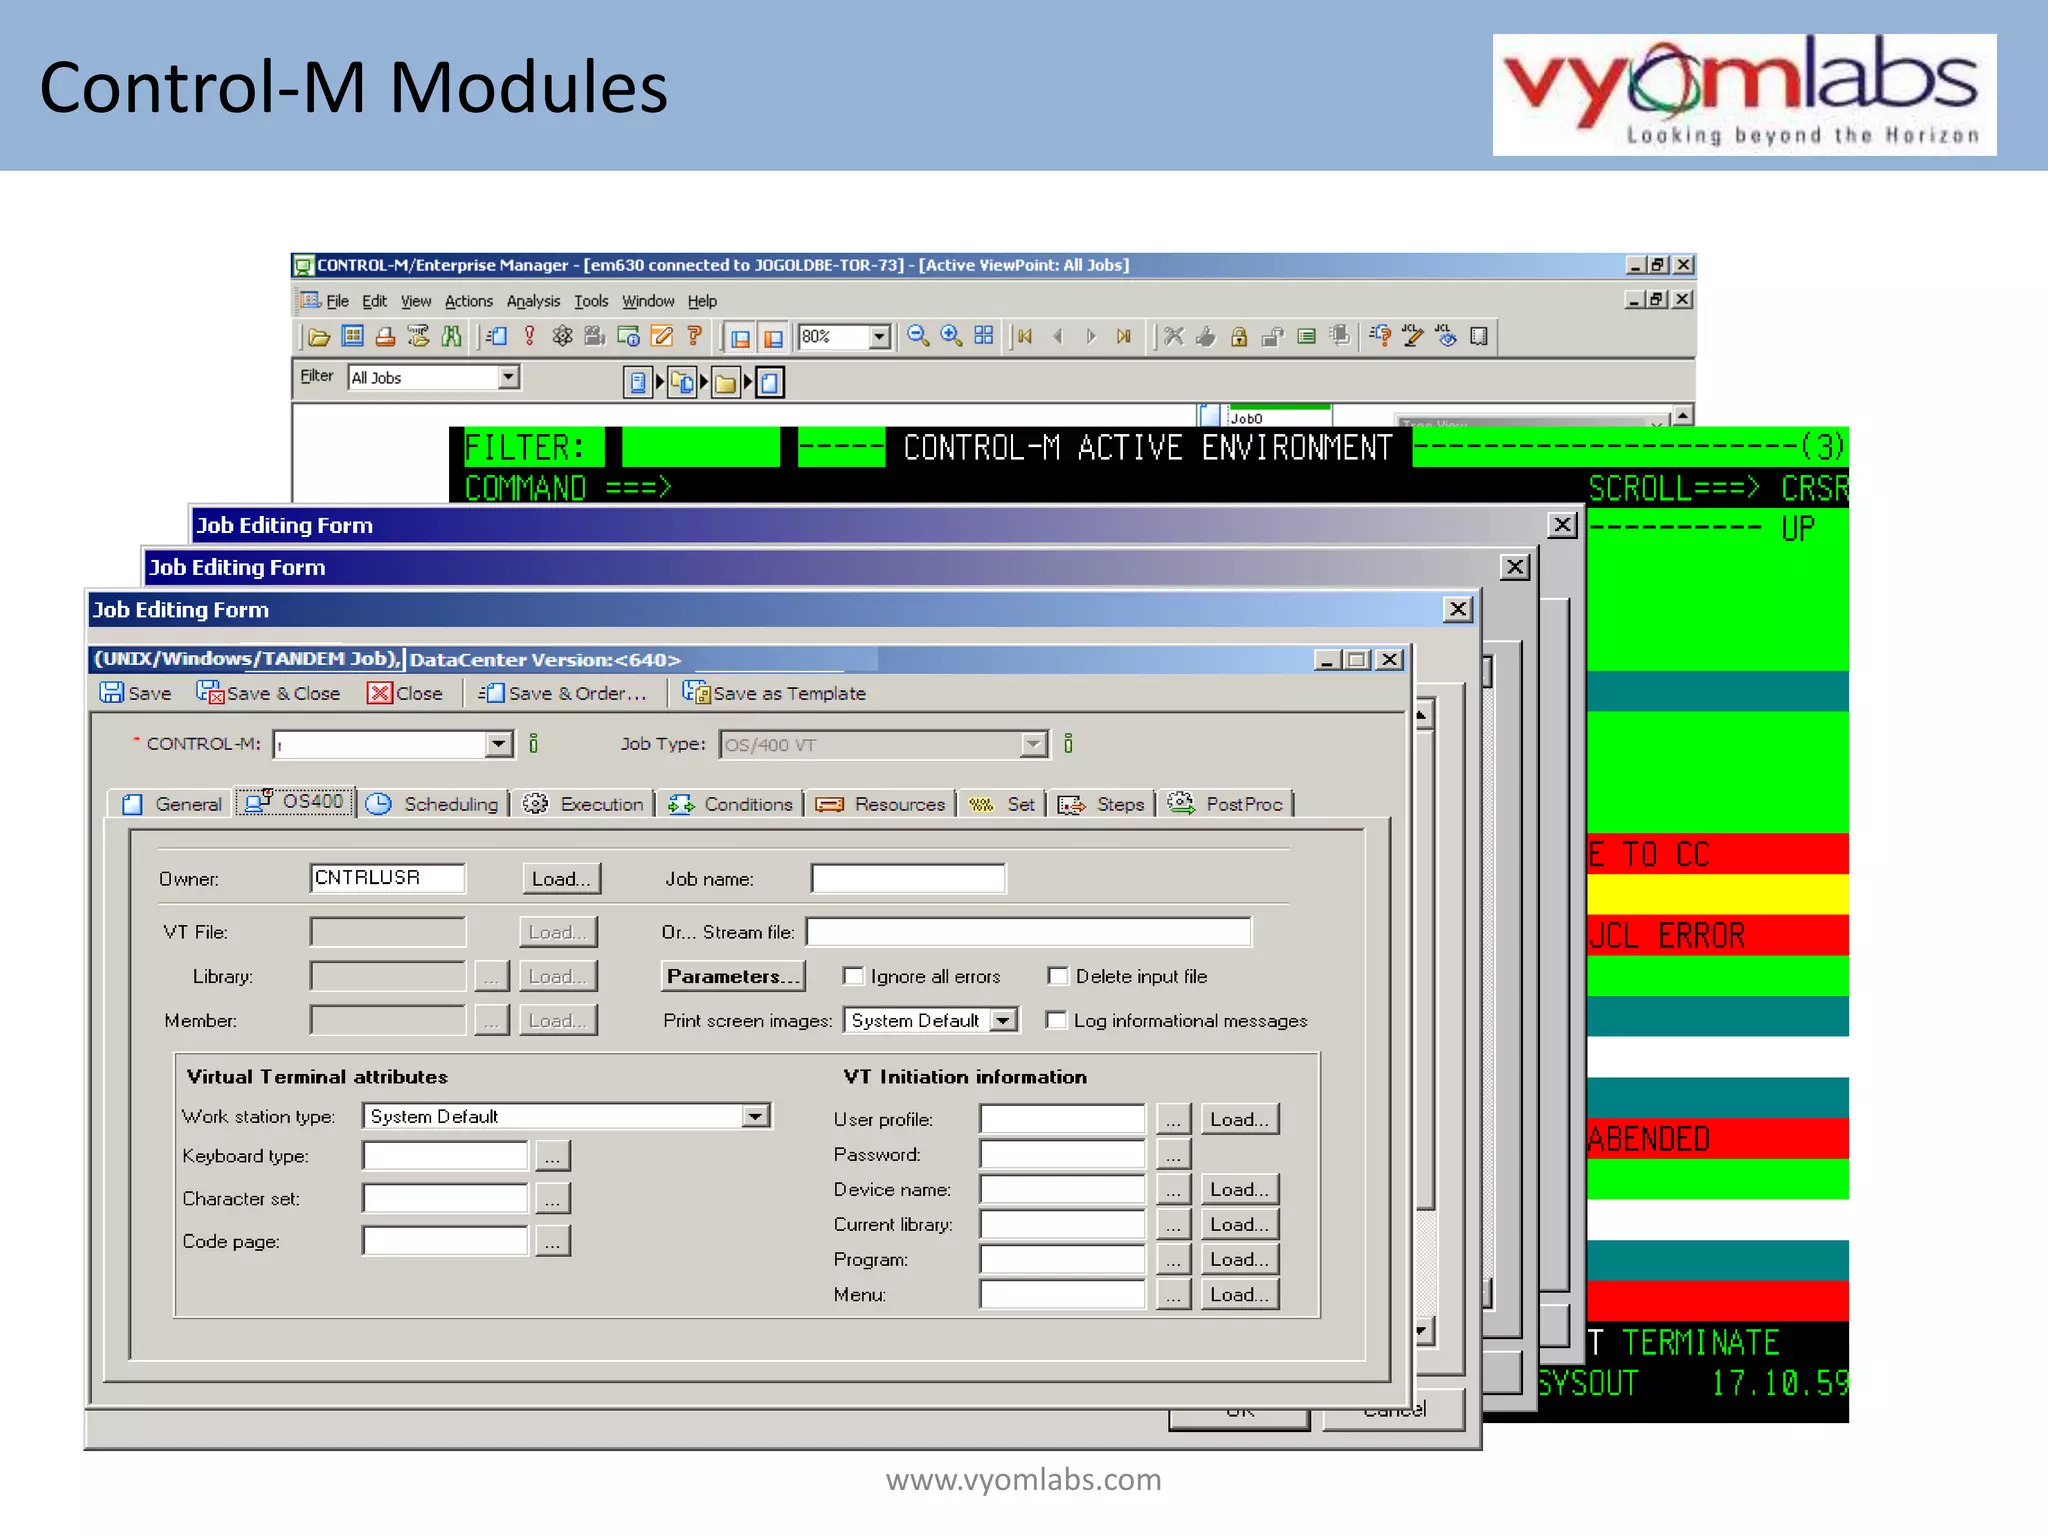Go to first item navigation icon
Viewport: 2048px width, 1536px height.
coord(1025,337)
